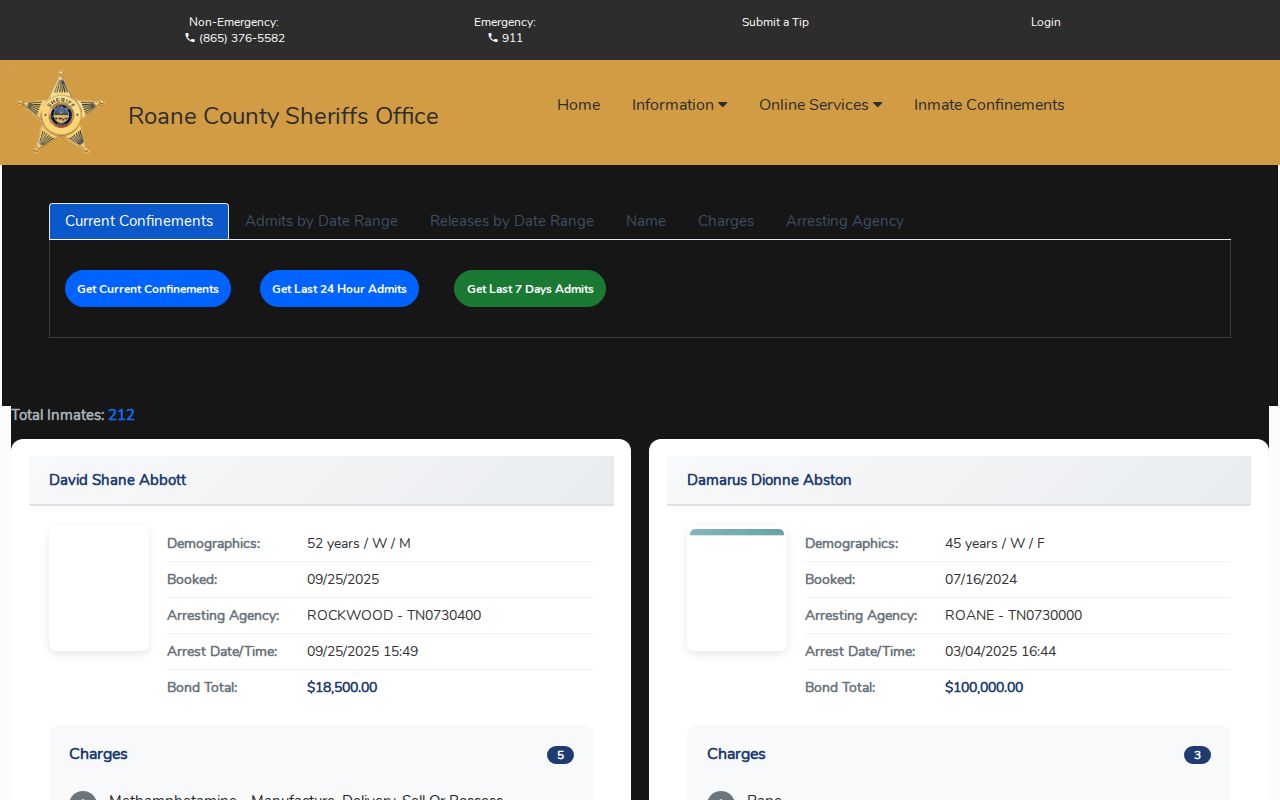Open the Charges search tab
The height and width of the screenshot is (800, 1280).
(x=726, y=221)
